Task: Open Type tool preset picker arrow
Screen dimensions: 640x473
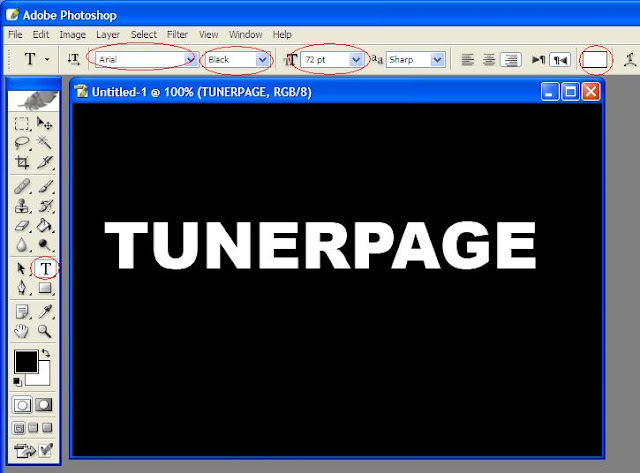Action: pyautogui.click(x=47, y=60)
